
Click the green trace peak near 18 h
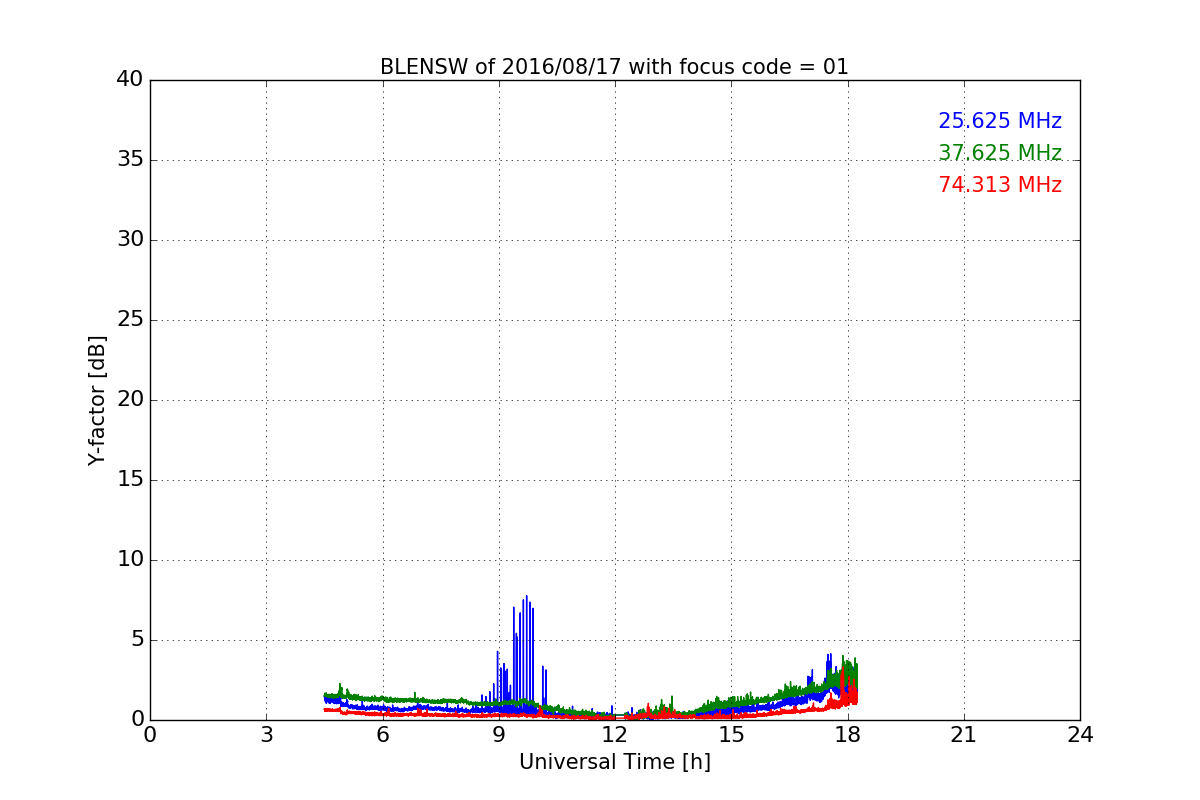[849, 672]
